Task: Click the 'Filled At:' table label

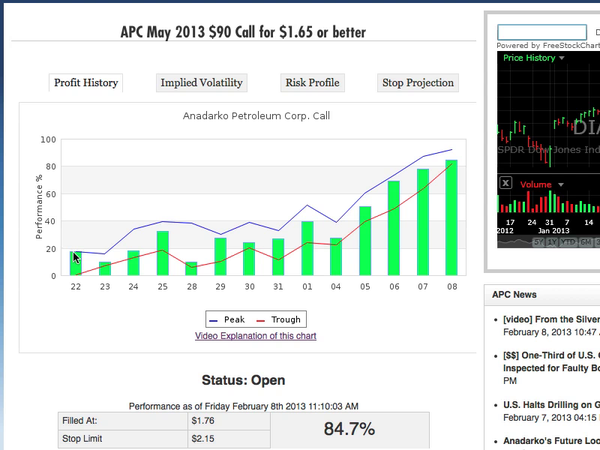Action: [x=80, y=421]
